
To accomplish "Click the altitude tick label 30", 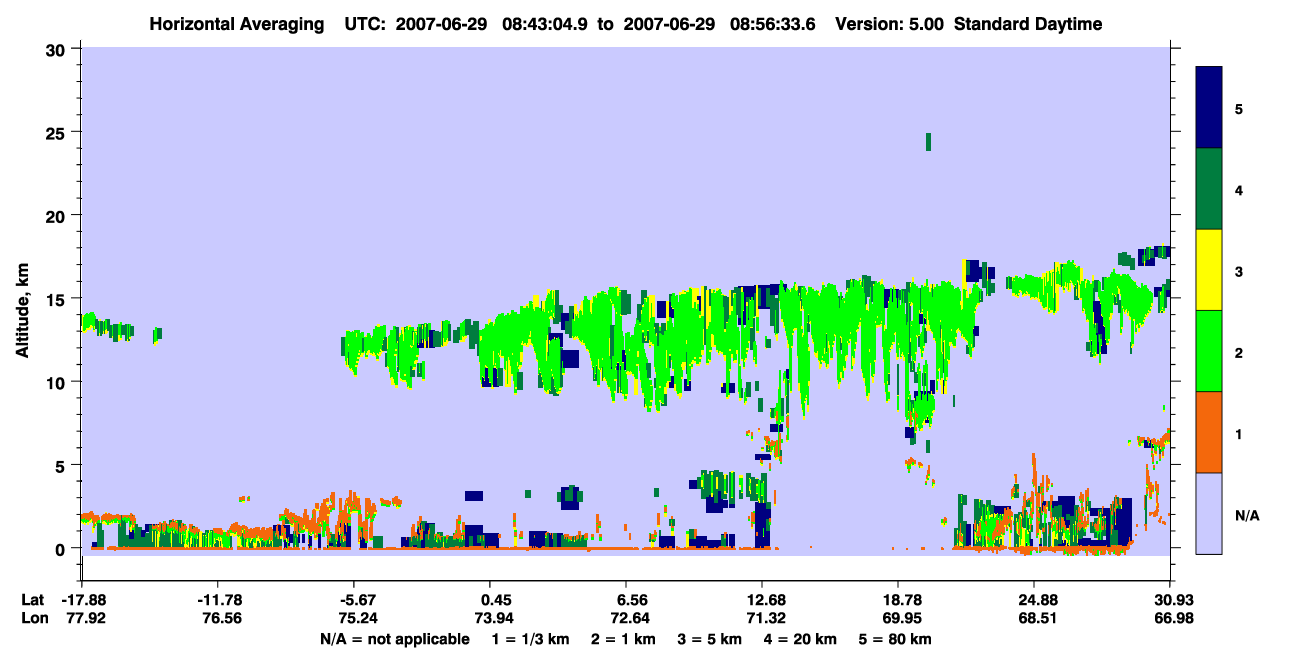I will click(57, 48).
